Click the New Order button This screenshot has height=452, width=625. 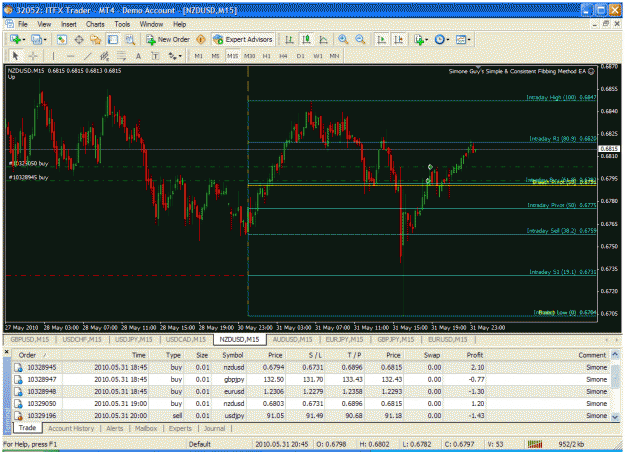(168, 39)
